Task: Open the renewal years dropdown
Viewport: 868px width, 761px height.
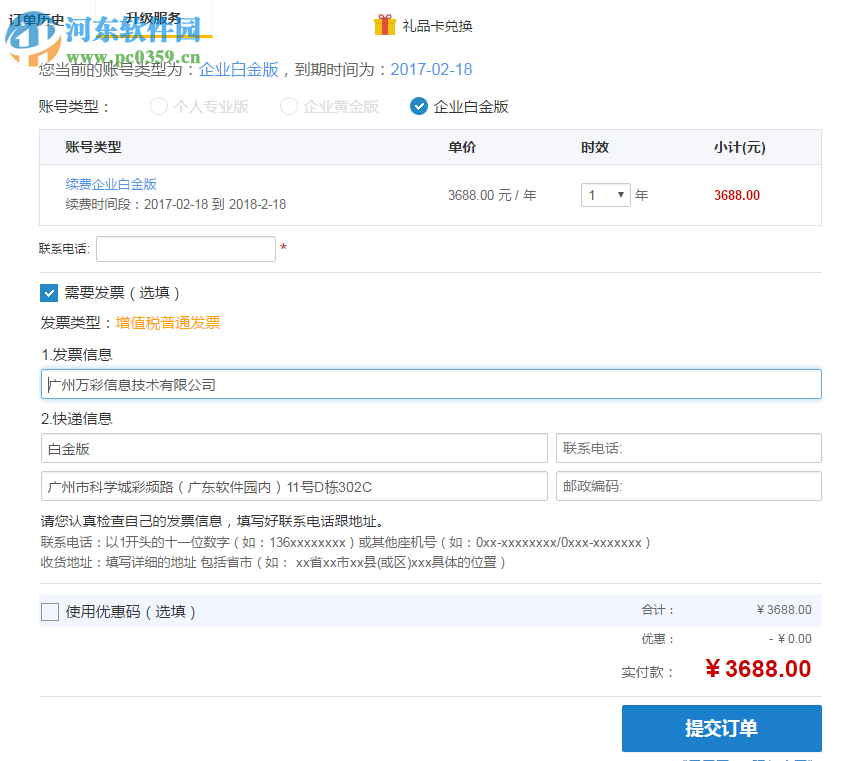Action: click(605, 195)
